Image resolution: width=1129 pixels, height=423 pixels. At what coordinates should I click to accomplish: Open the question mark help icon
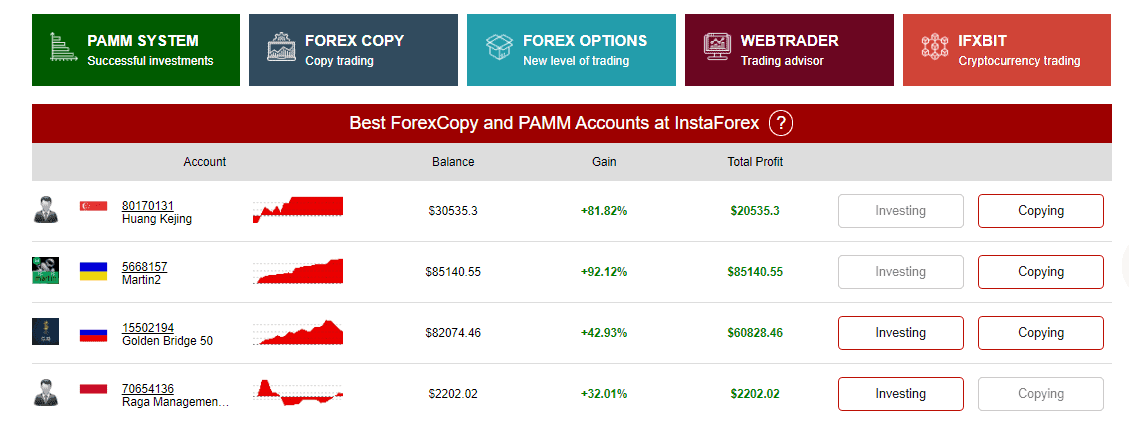pyautogui.click(x=781, y=123)
